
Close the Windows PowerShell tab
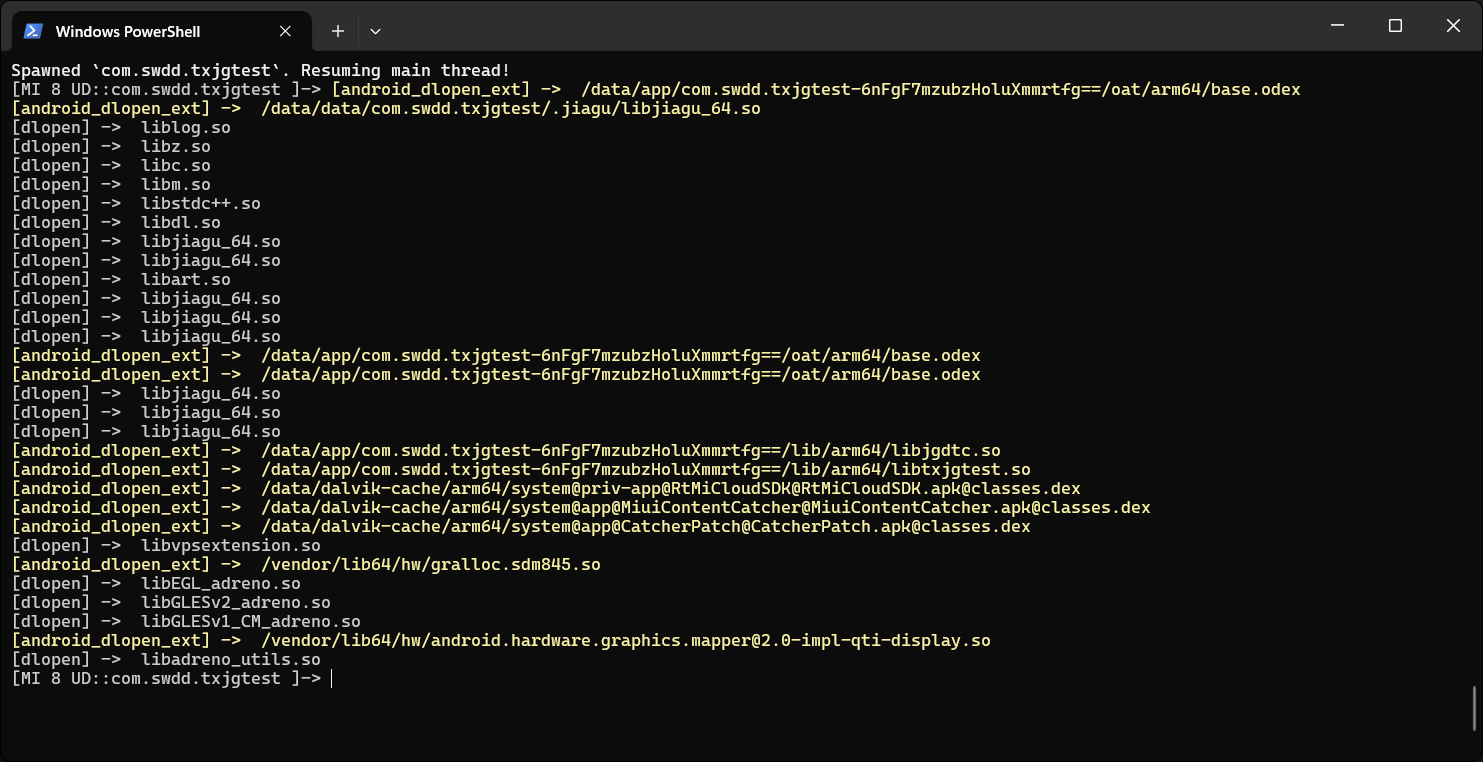click(x=285, y=31)
